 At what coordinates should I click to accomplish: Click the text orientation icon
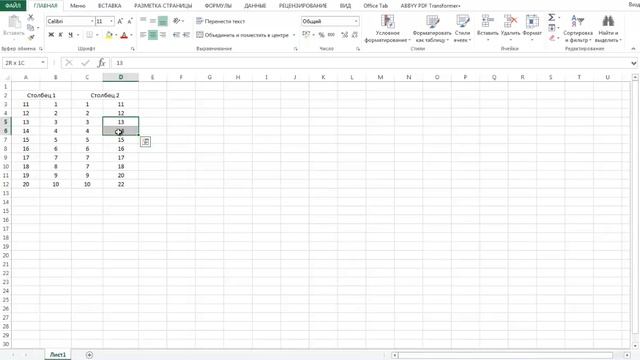[x=176, y=20]
